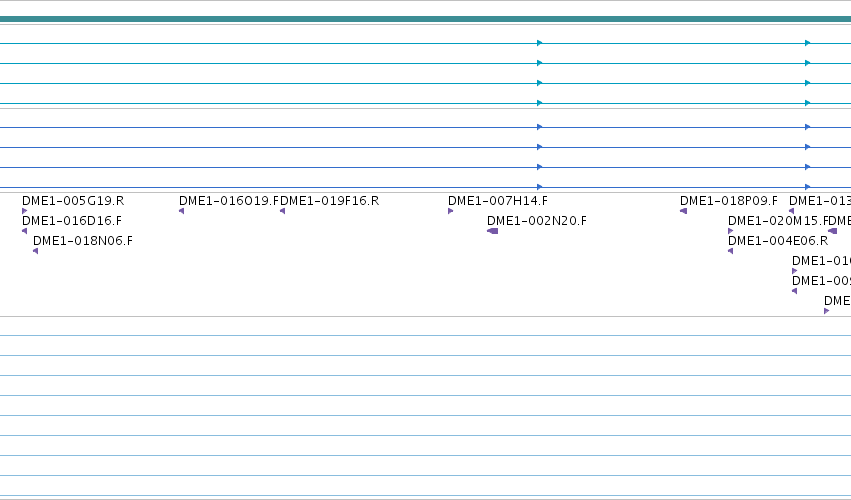The height and width of the screenshot is (500, 851).
Task: Click the purple arrow glyph of DME1-018P09.F
Action: 683,211
